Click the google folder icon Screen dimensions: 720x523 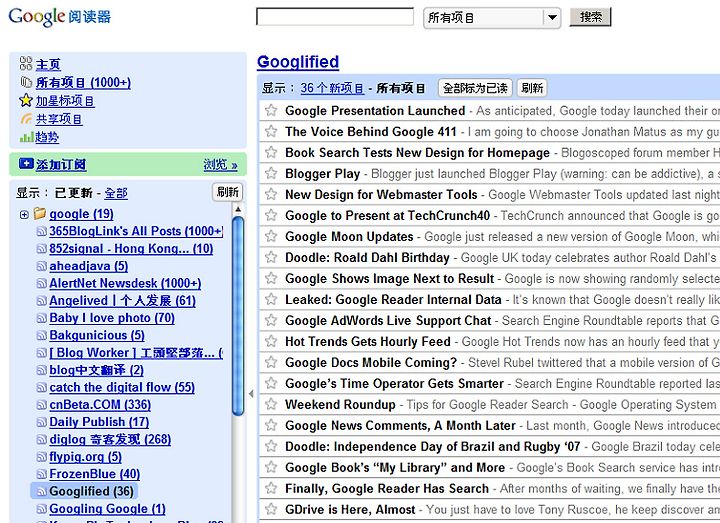(40, 214)
